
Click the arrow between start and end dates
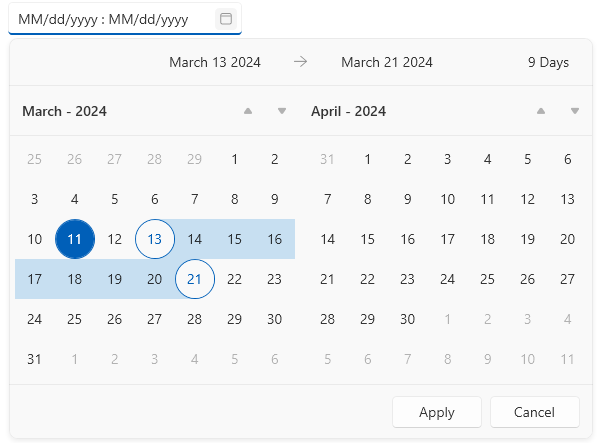pos(301,62)
